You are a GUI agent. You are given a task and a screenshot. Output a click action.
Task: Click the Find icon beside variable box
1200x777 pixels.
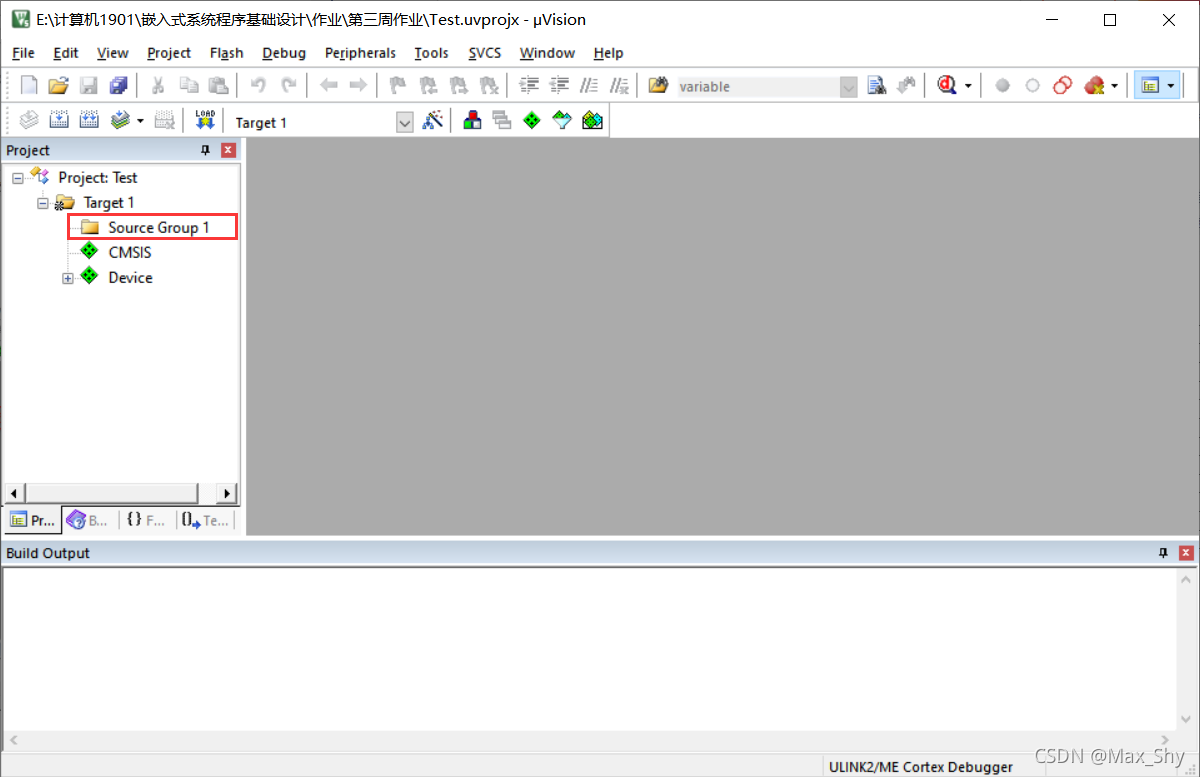tap(877, 86)
